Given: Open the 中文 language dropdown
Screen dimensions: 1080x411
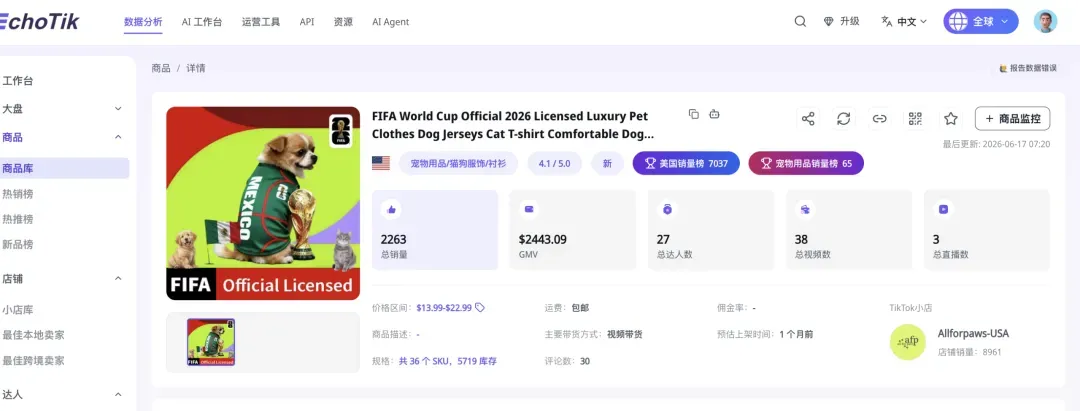Looking at the screenshot, I should click(x=904, y=21).
